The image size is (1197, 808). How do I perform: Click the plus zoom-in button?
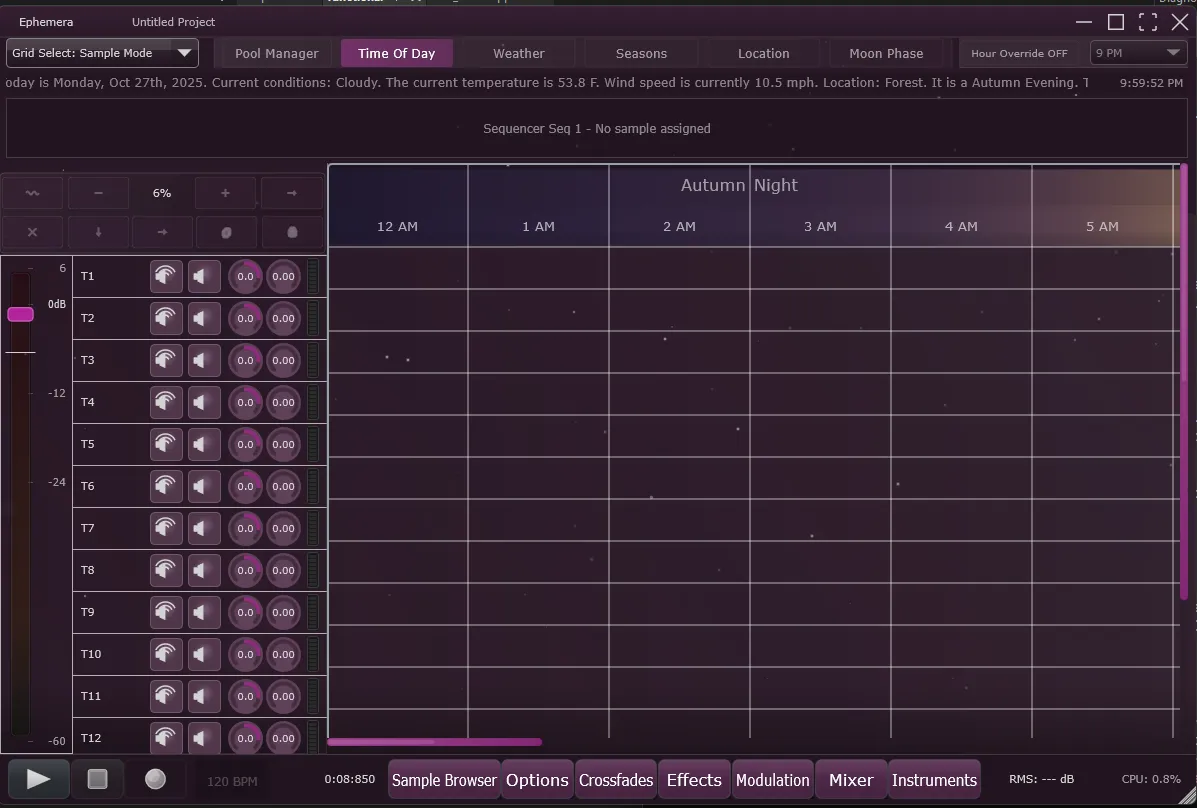pyautogui.click(x=225, y=193)
